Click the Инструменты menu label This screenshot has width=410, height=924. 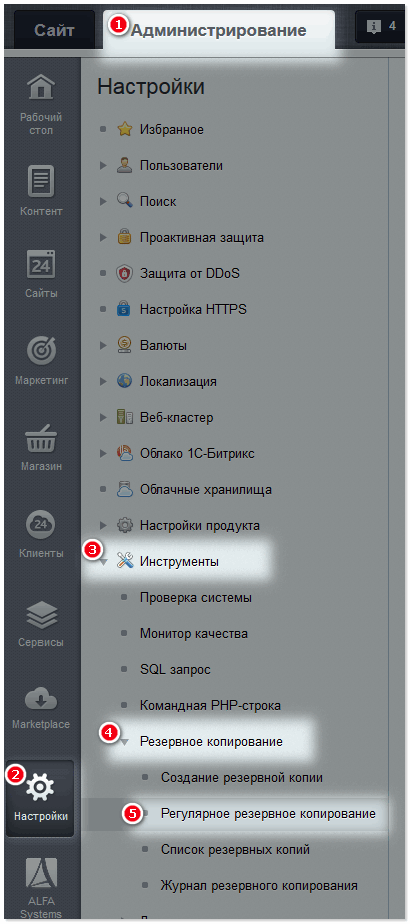(x=179, y=562)
